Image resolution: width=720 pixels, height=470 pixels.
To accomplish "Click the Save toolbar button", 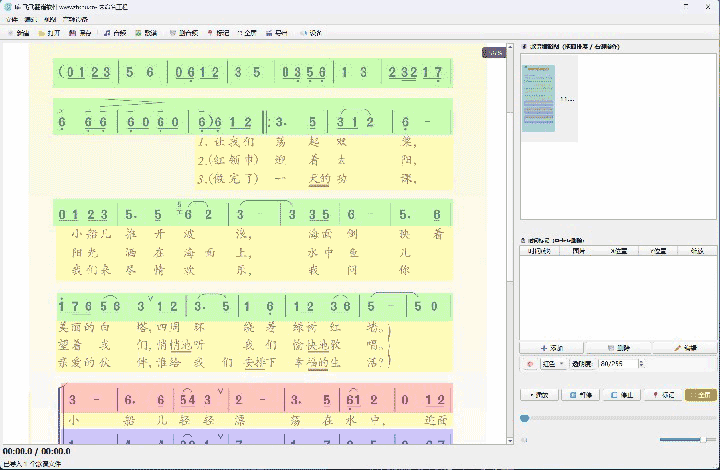I will coord(80,33).
